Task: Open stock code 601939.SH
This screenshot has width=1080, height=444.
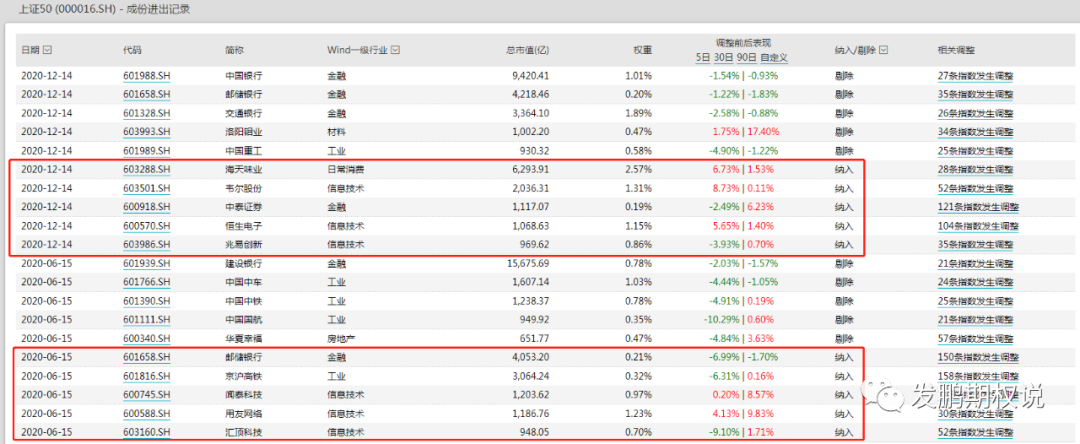Action: pos(146,263)
